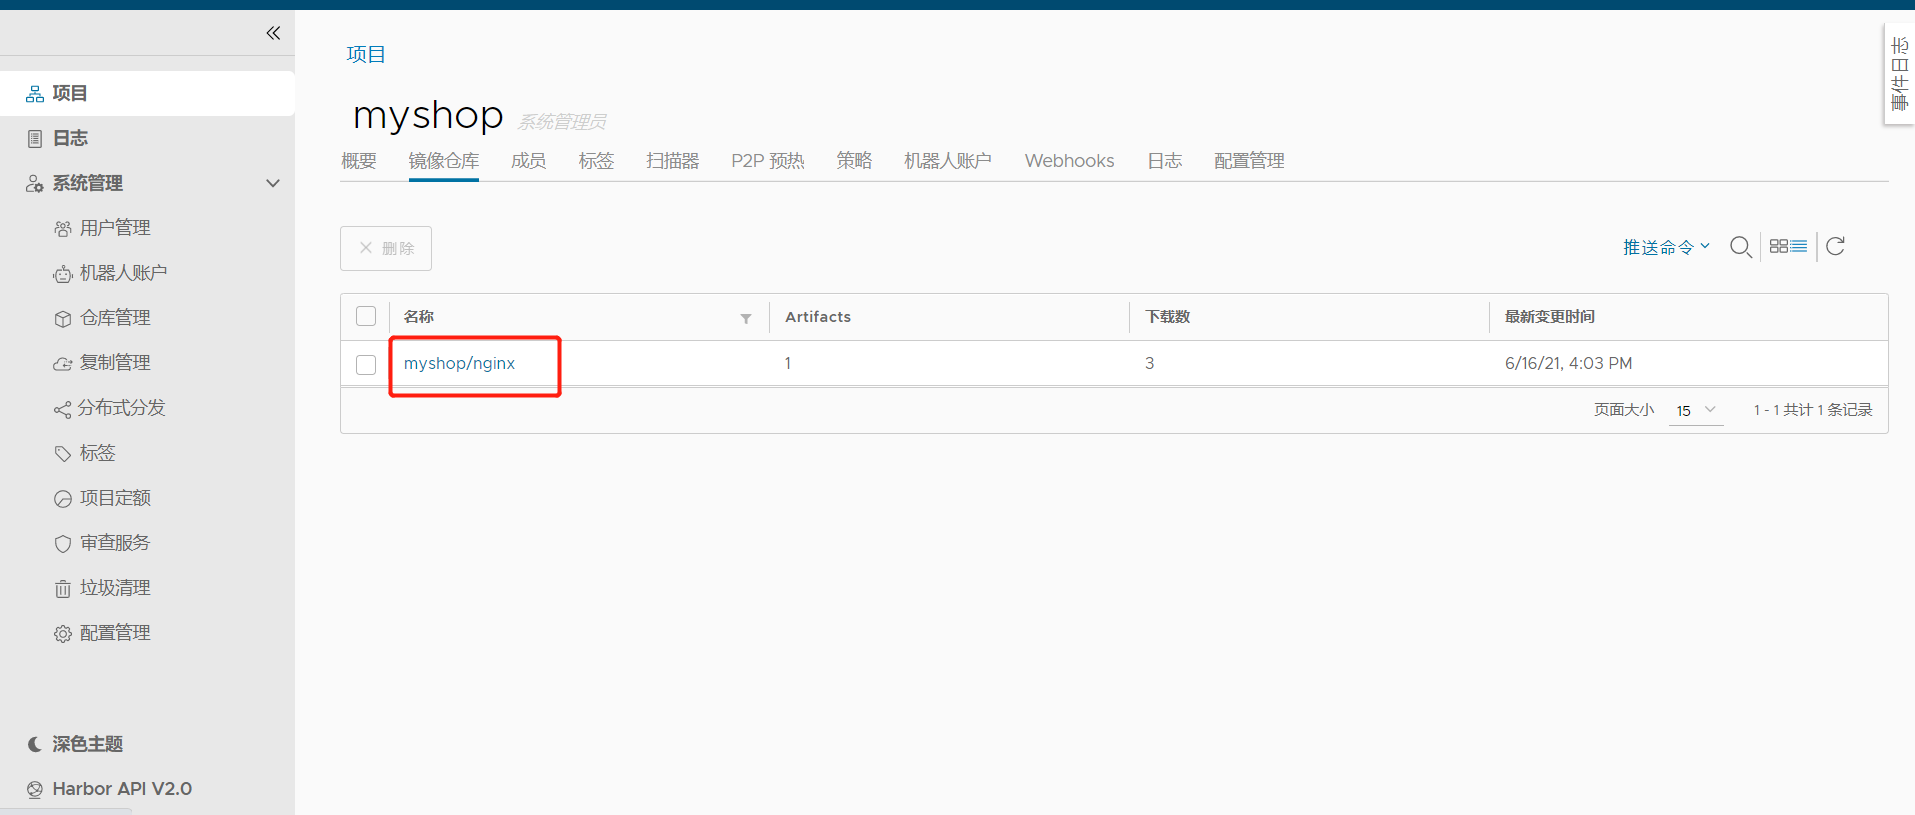Open Harbor API V2.0 link

121,789
